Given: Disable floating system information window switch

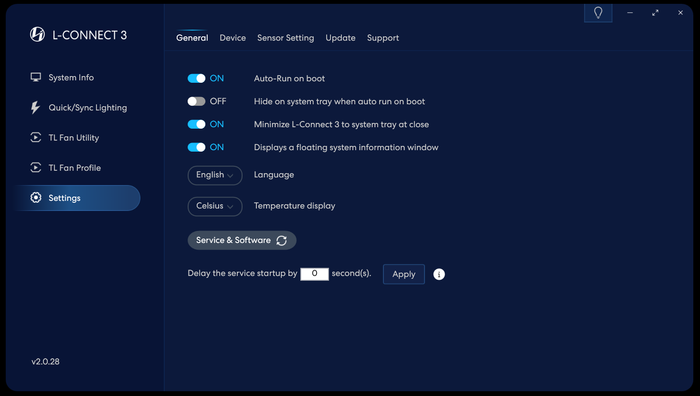Looking at the screenshot, I should pos(196,147).
